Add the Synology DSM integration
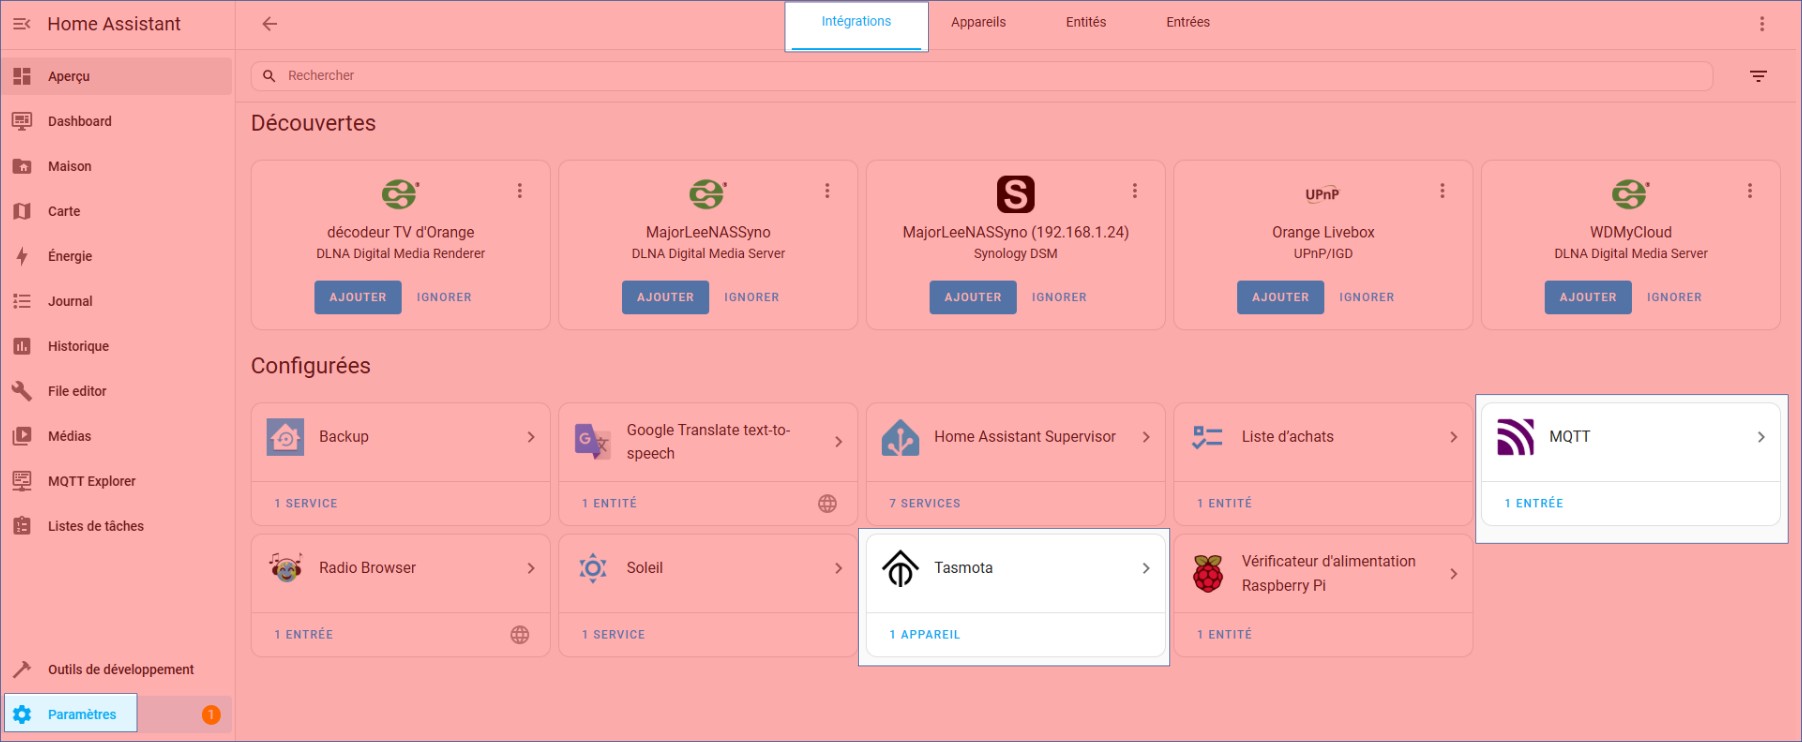This screenshot has width=1802, height=742. coord(973,297)
